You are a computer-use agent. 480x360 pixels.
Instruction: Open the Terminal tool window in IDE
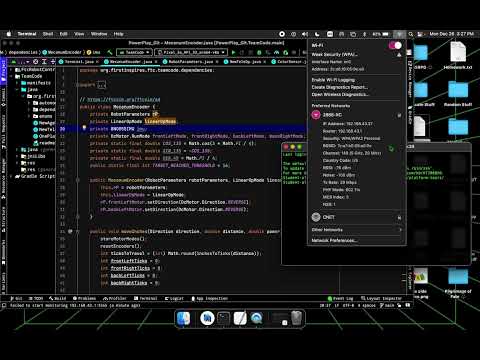click(145, 298)
